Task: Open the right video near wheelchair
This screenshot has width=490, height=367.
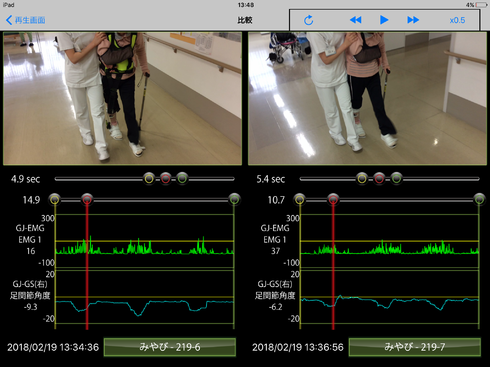Action: (x=367, y=98)
